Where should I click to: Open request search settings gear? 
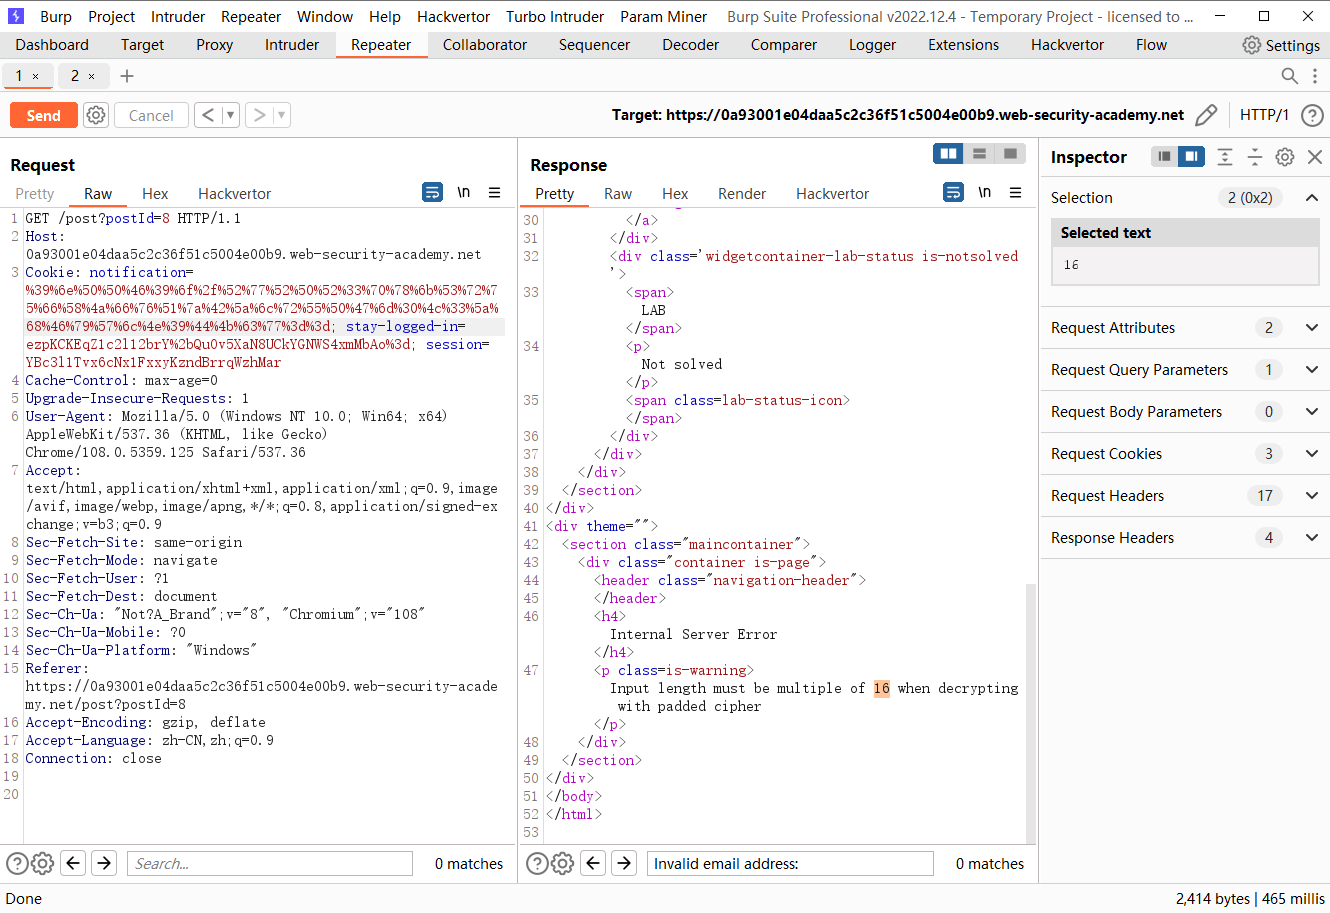point(42,863)
